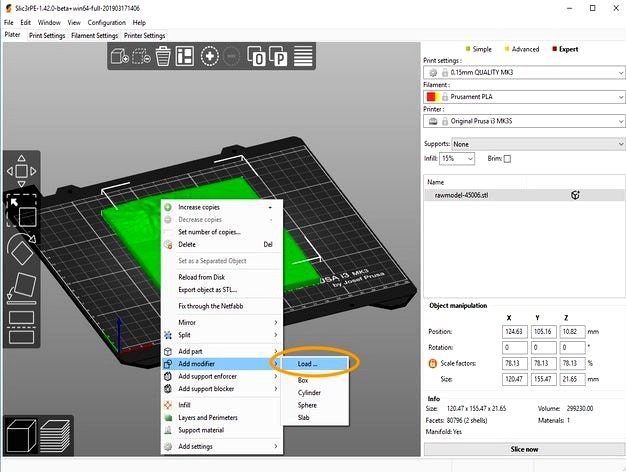Open the Print settings preset dropdown
The width and height of the screenshot is (626, 472).
[524, 73]
